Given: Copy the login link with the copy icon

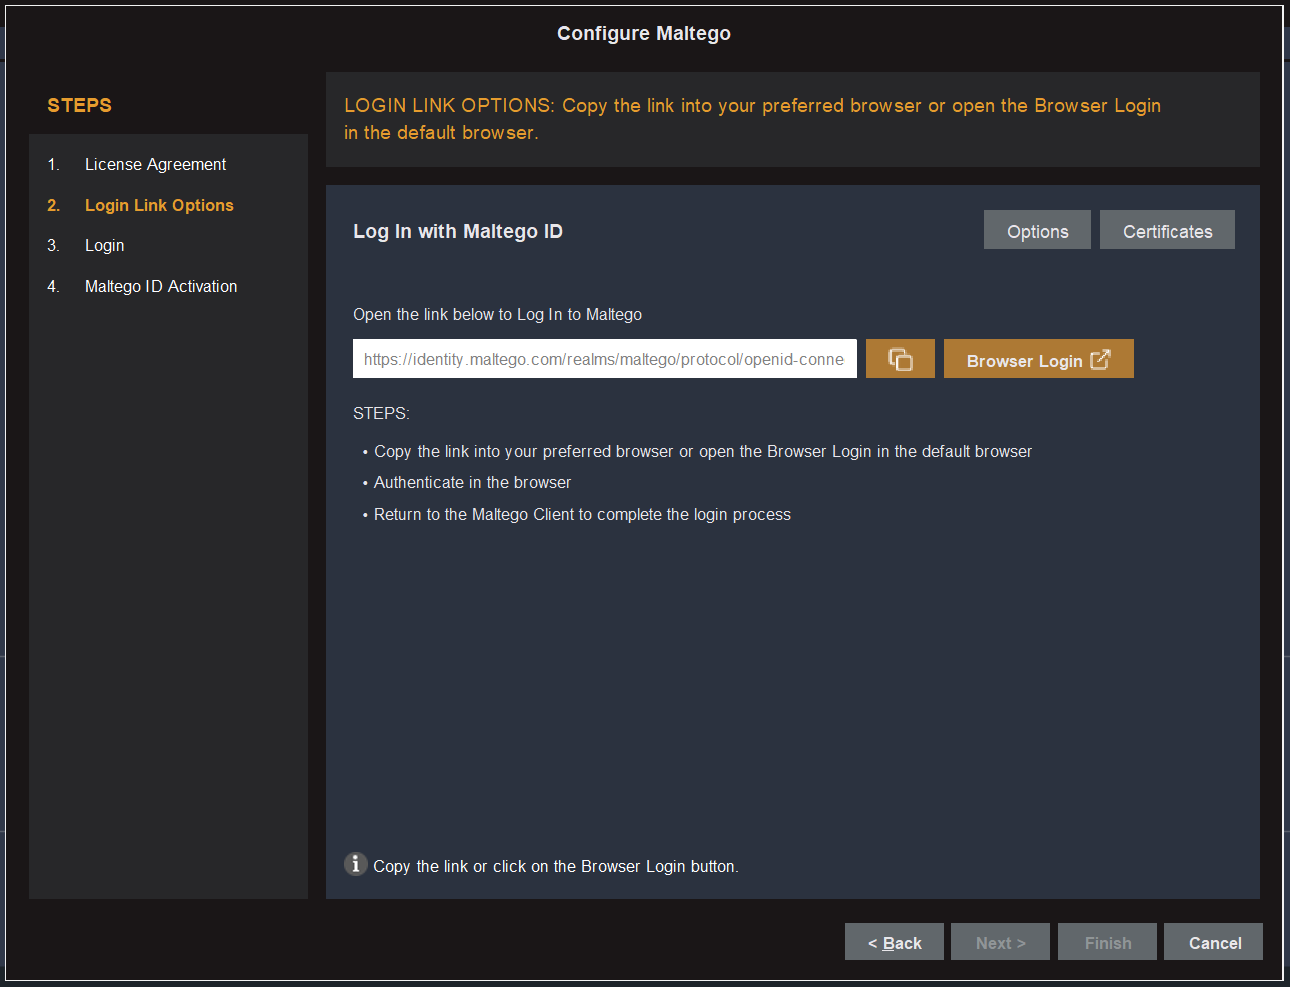Looking at the screenshot, I should pos(900,359).
